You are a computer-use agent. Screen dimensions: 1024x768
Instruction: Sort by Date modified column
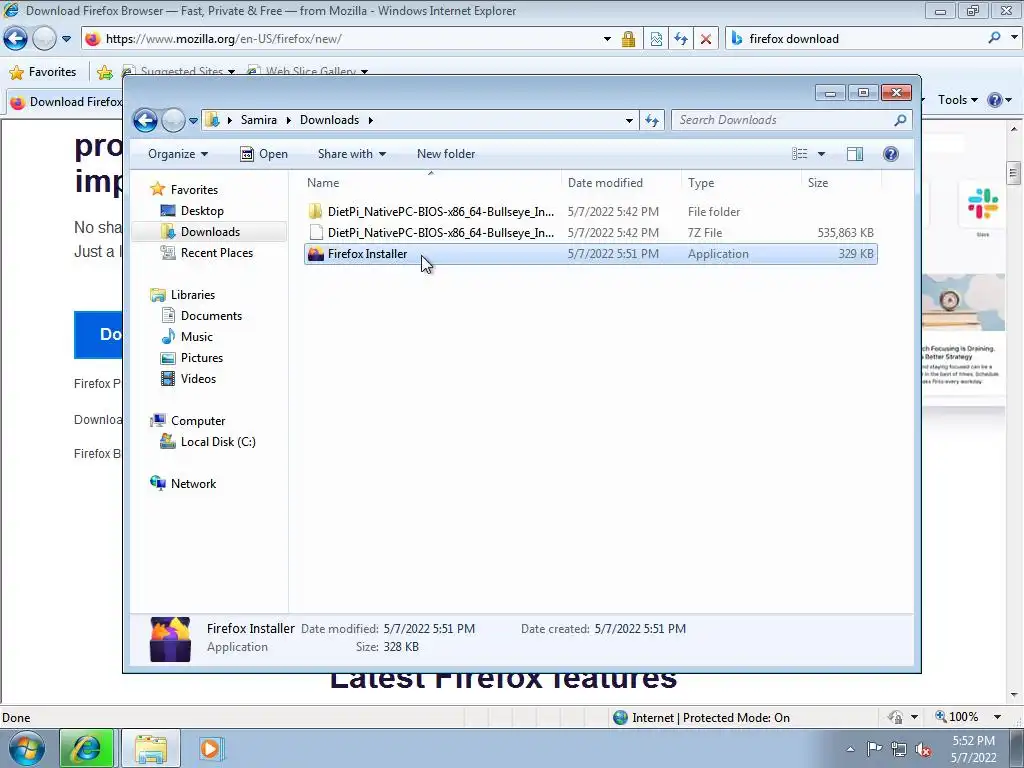tap(620, 183)
